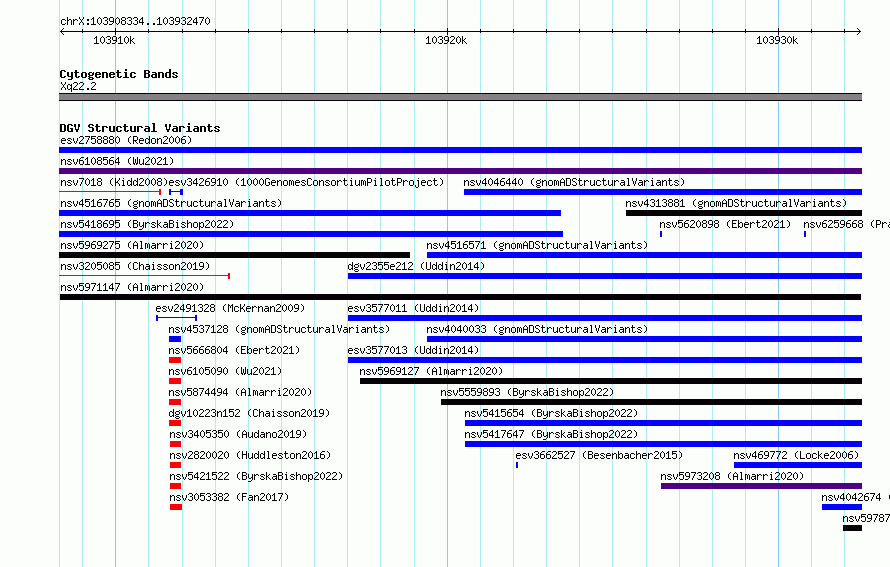Select nsv5969275 (Almarri2020) label
This screenshot has width=890, height=567.
pos(132,245)
